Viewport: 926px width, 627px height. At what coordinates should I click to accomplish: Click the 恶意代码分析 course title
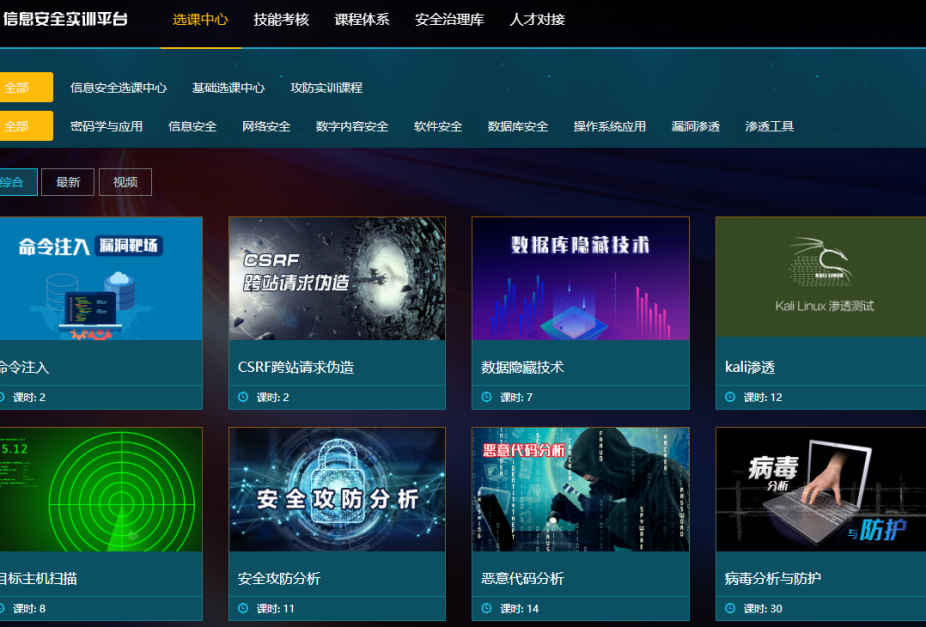point(523,578)
